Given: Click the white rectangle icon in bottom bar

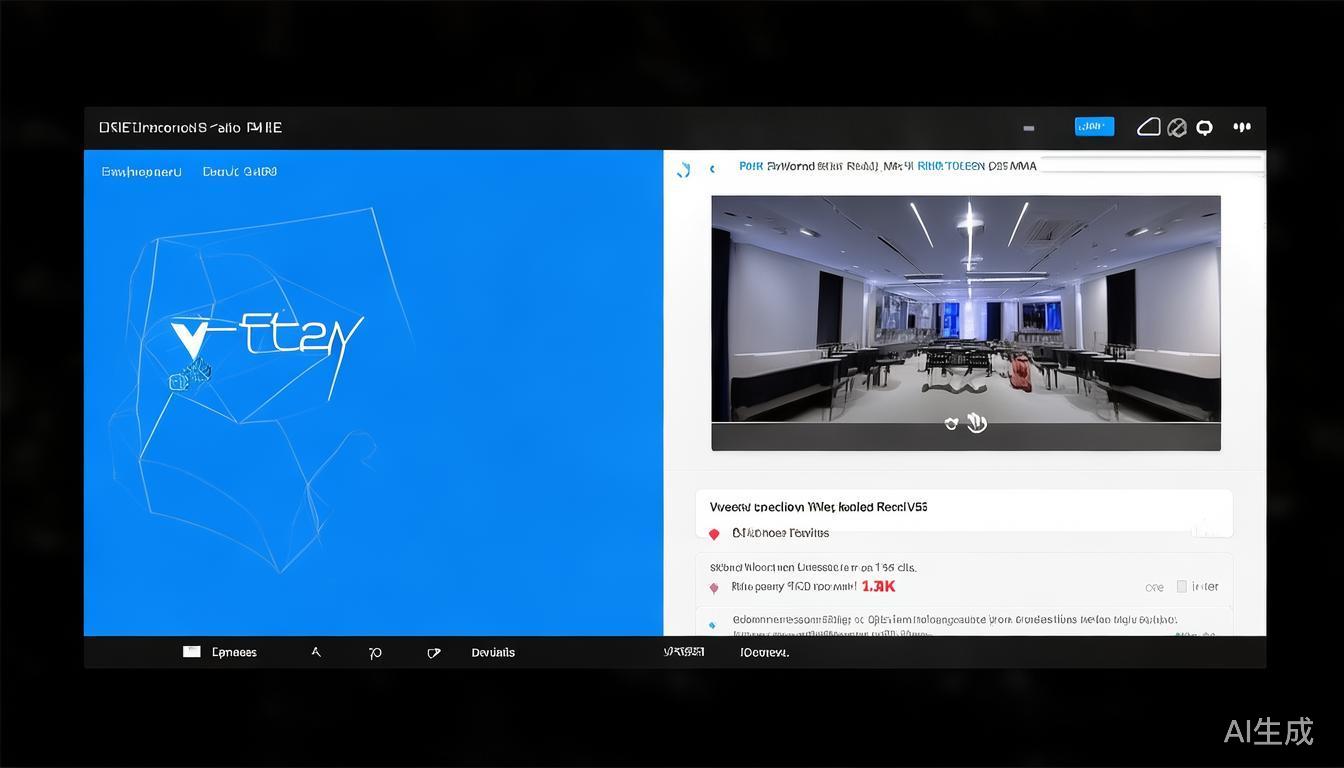Looking at the screenshot, I should [x=191, y=652].
